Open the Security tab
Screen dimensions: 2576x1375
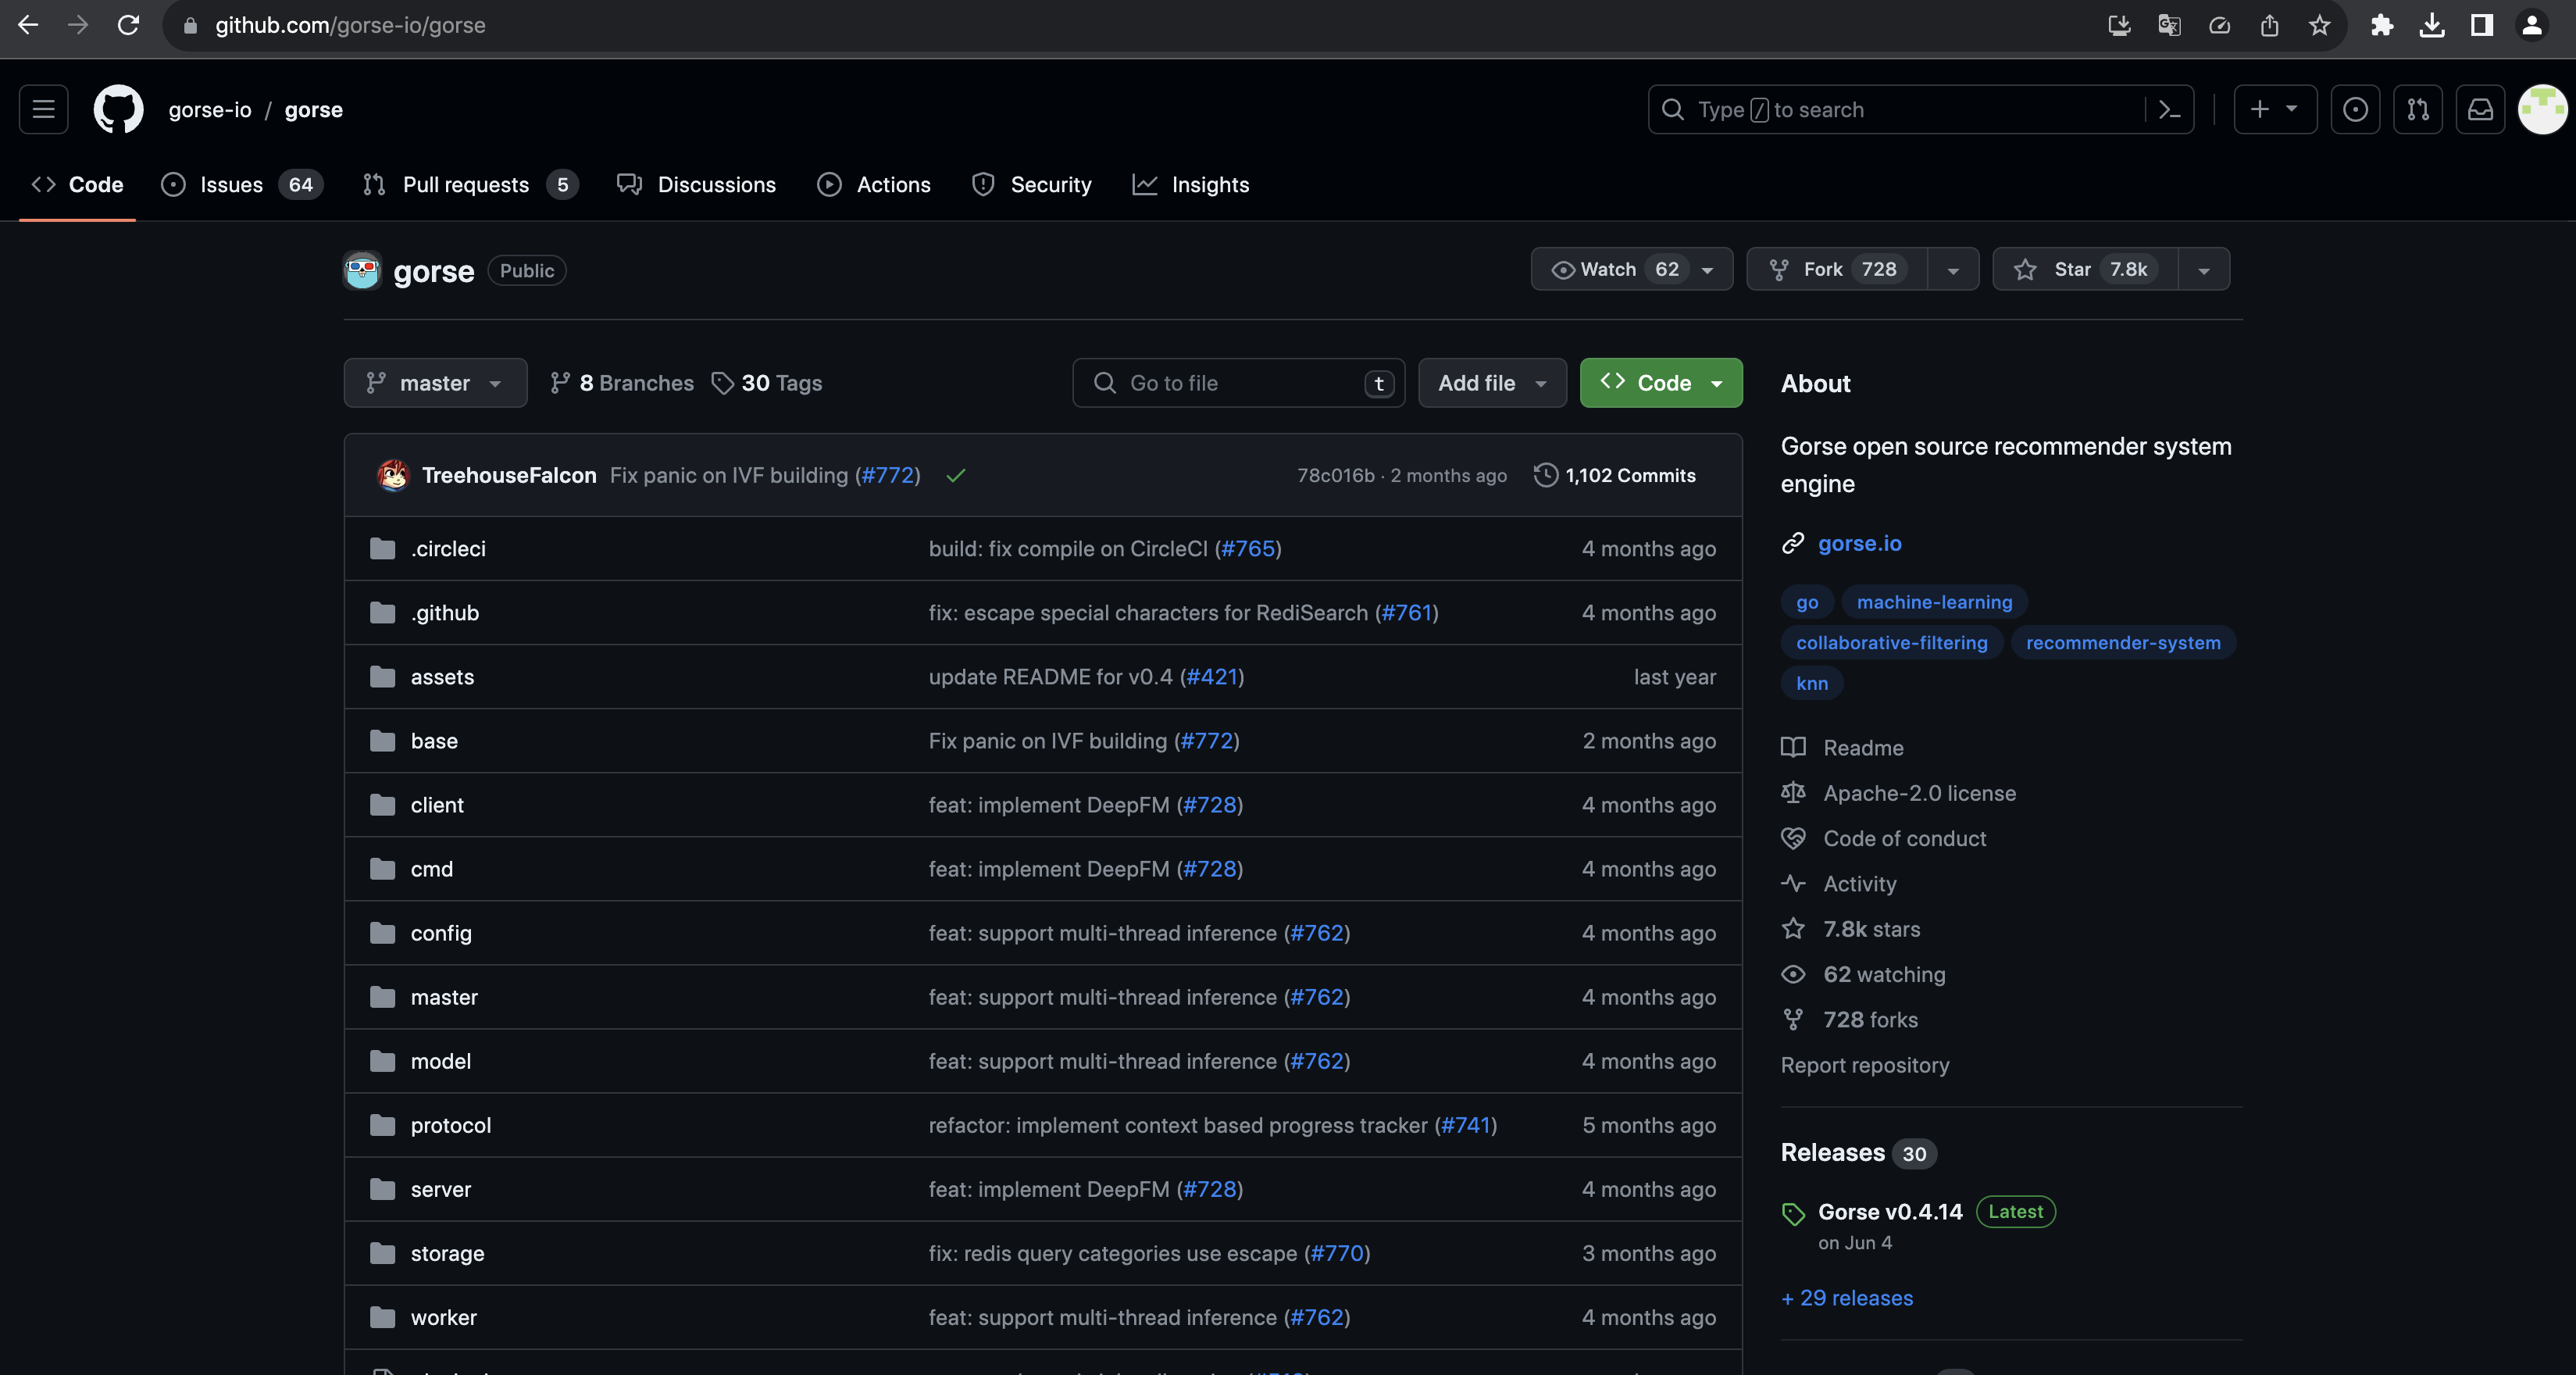[x=1032, y=184]
